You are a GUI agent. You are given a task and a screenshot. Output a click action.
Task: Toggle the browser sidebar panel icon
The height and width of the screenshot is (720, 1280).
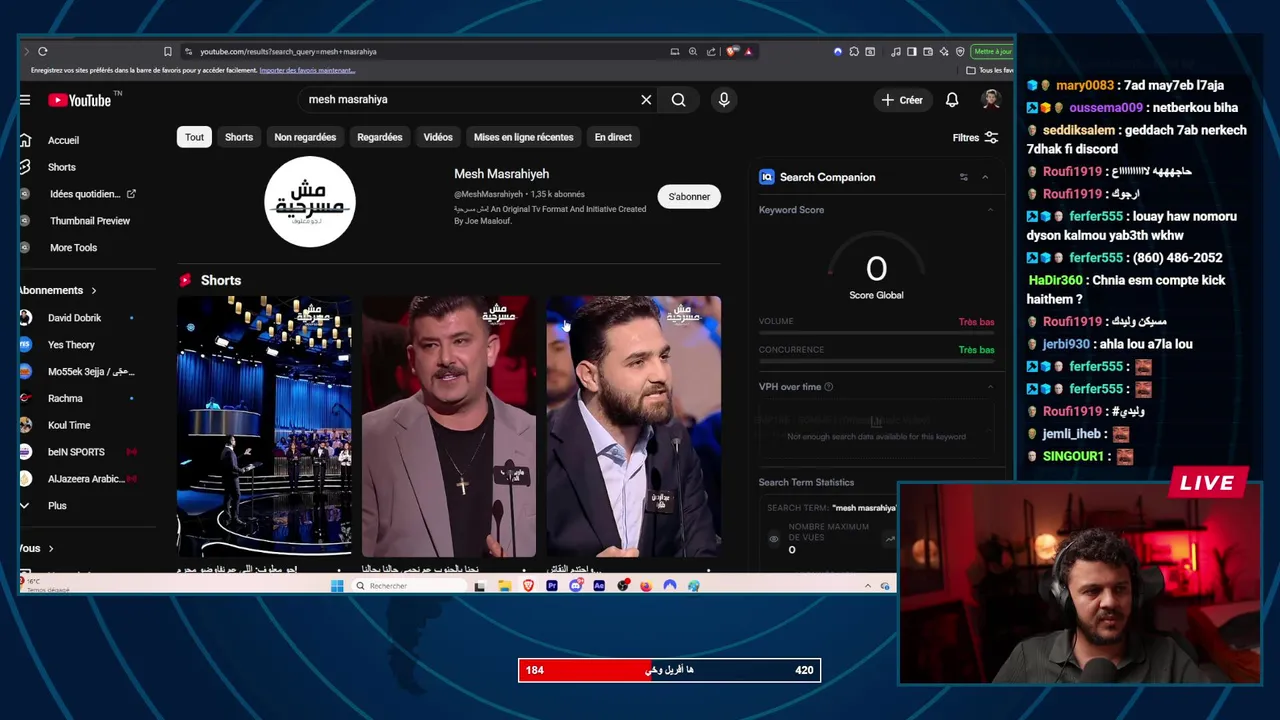912,51
